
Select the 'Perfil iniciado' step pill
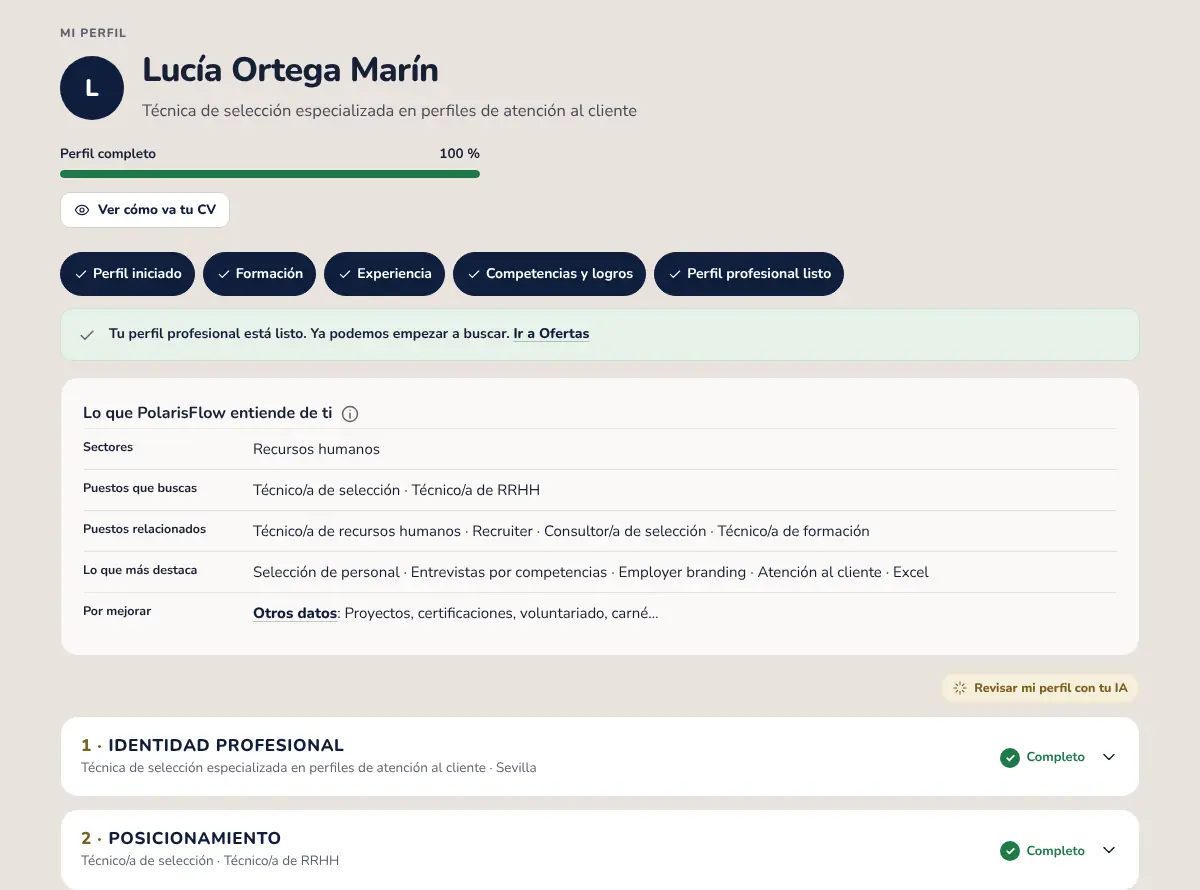[128, 274]
